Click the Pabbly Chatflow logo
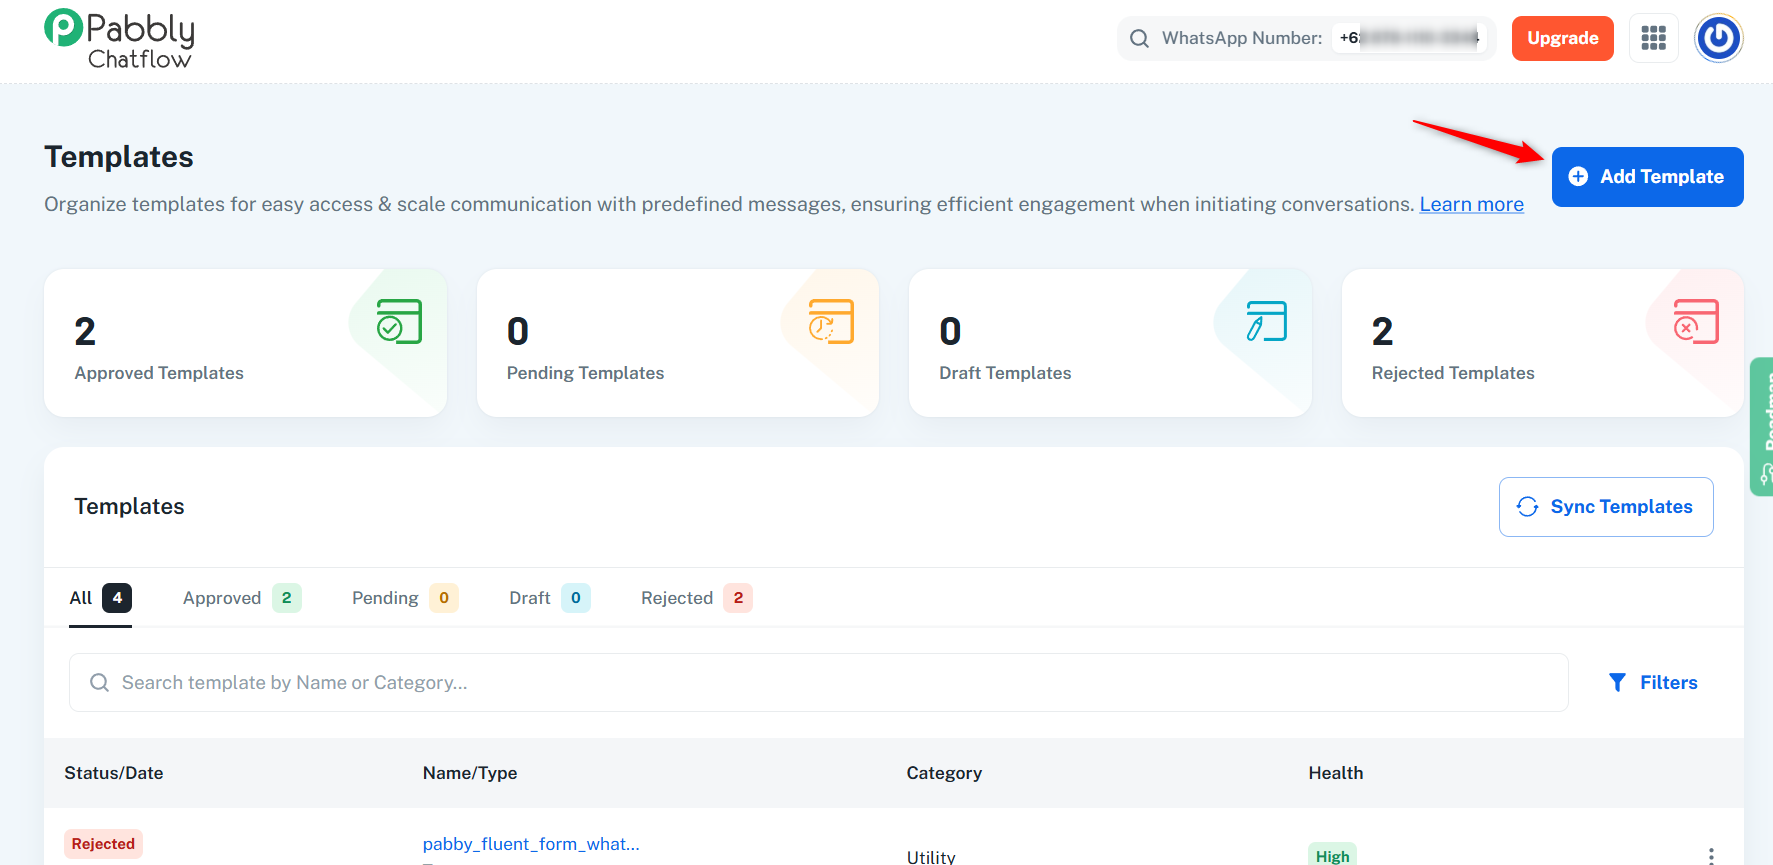The width and height of the screenshot is (1773, 865). [119, 40]
